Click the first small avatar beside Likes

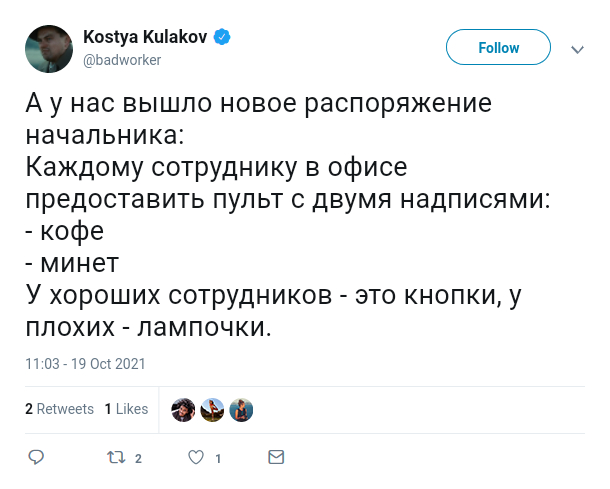point(182,409)
